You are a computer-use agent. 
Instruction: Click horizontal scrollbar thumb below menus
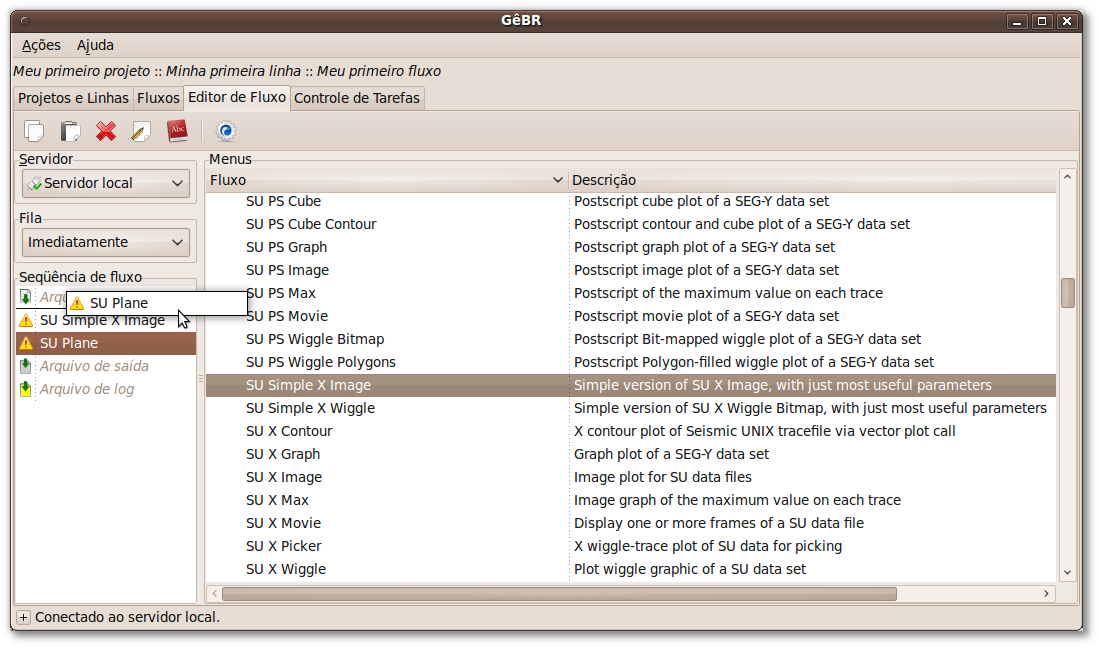pos(559,594)
